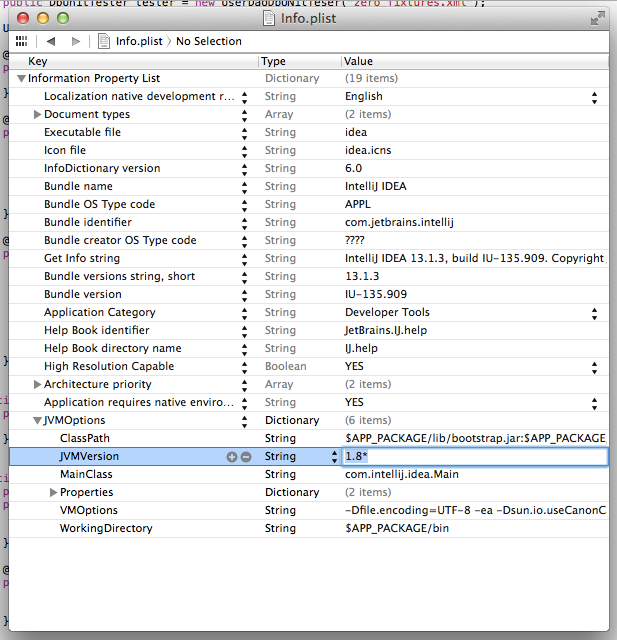Screen dimensions: 617x640
Task: Open key stepper for Application requires native environment
Action: [244, 403]
